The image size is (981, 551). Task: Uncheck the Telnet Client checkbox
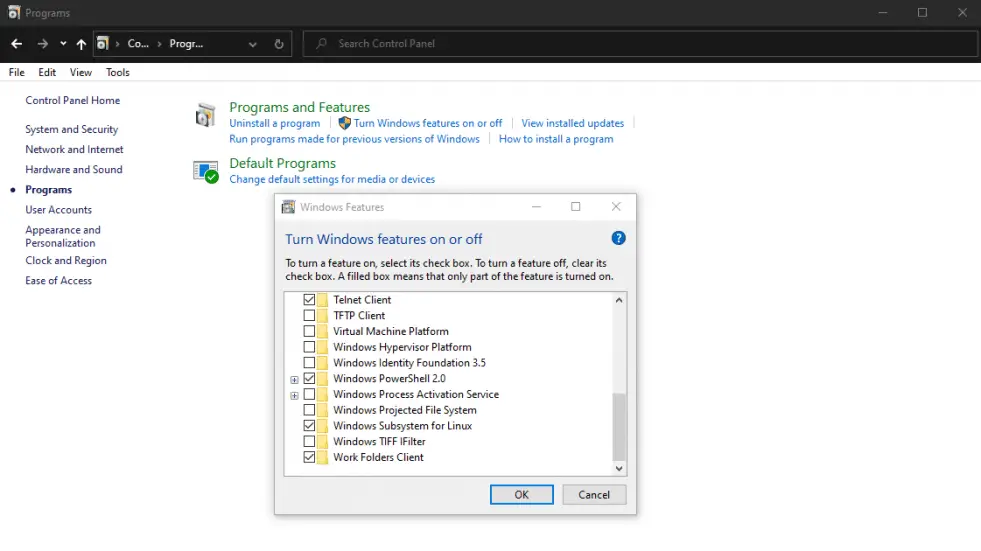coord(309,300)
